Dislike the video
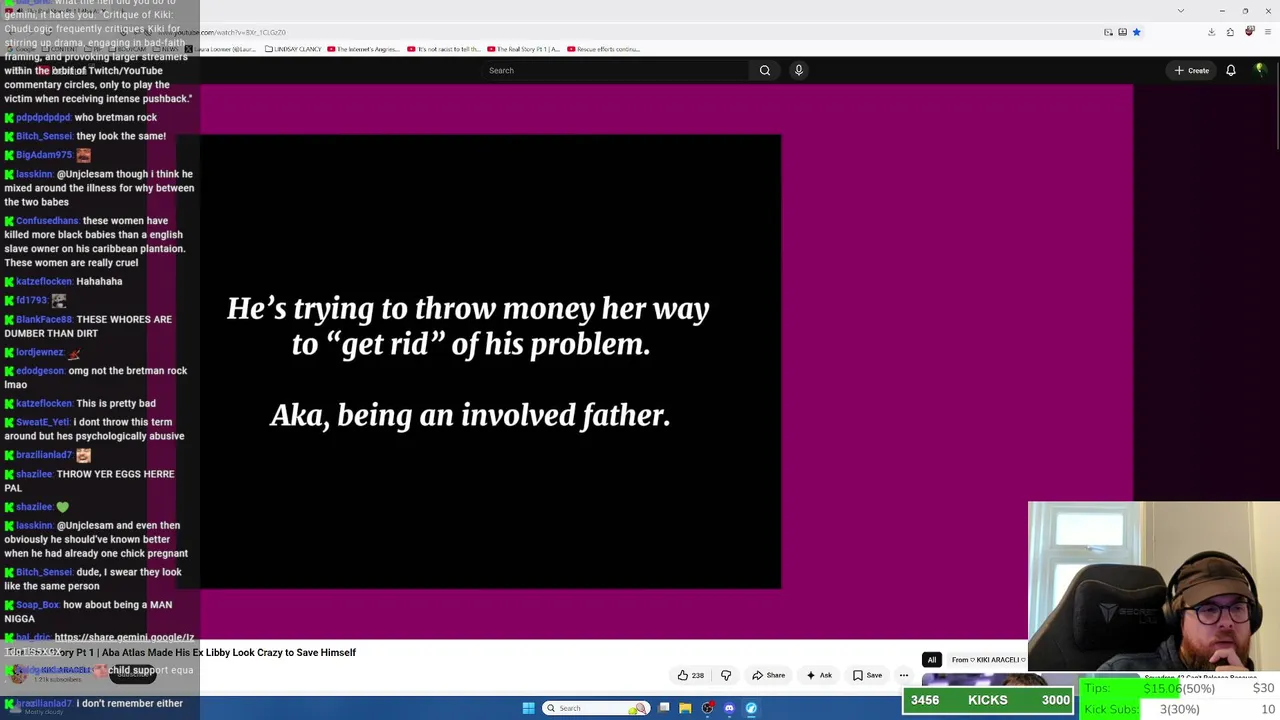Image resolution: width=1280 pixels, height=720 pixels. click(726, 675)
